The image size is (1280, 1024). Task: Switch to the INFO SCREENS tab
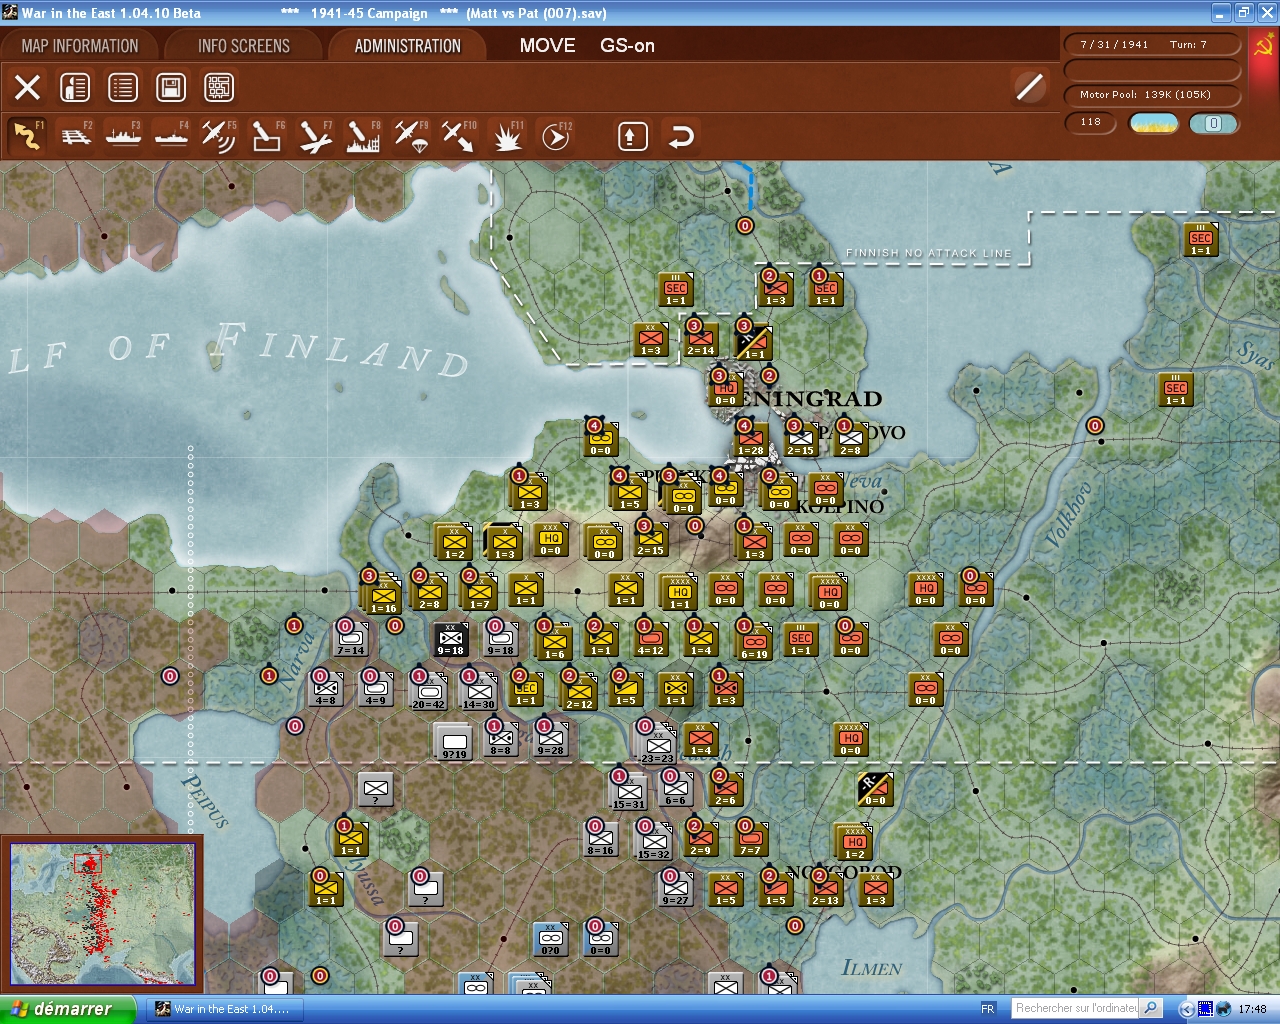pos(244,46)
